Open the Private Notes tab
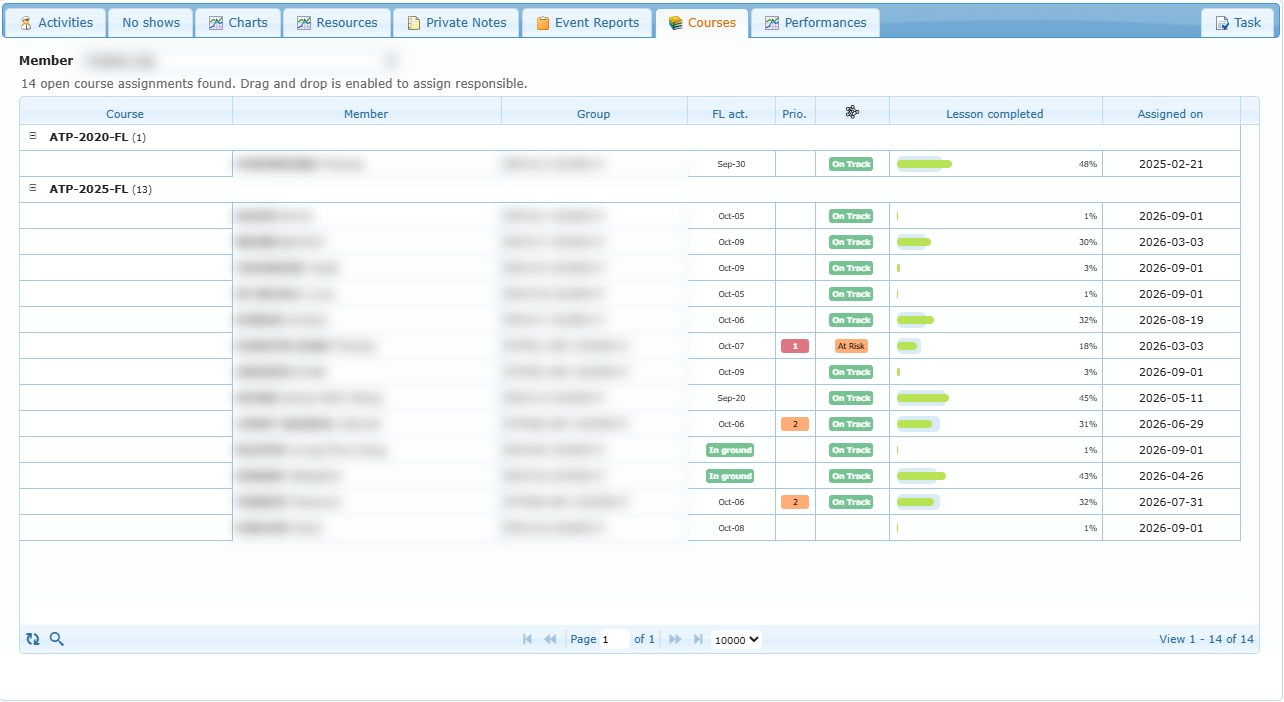The height and width of the screenshot is (702, 1284). point(456,22)
